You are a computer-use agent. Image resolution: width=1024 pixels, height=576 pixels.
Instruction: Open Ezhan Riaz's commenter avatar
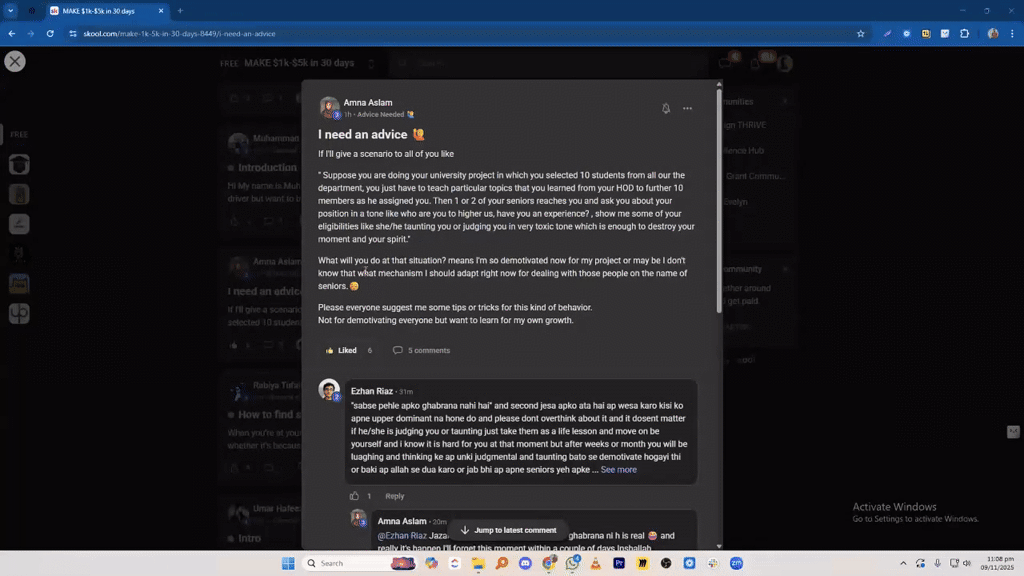pyautogui.click(x=329, y=389)
